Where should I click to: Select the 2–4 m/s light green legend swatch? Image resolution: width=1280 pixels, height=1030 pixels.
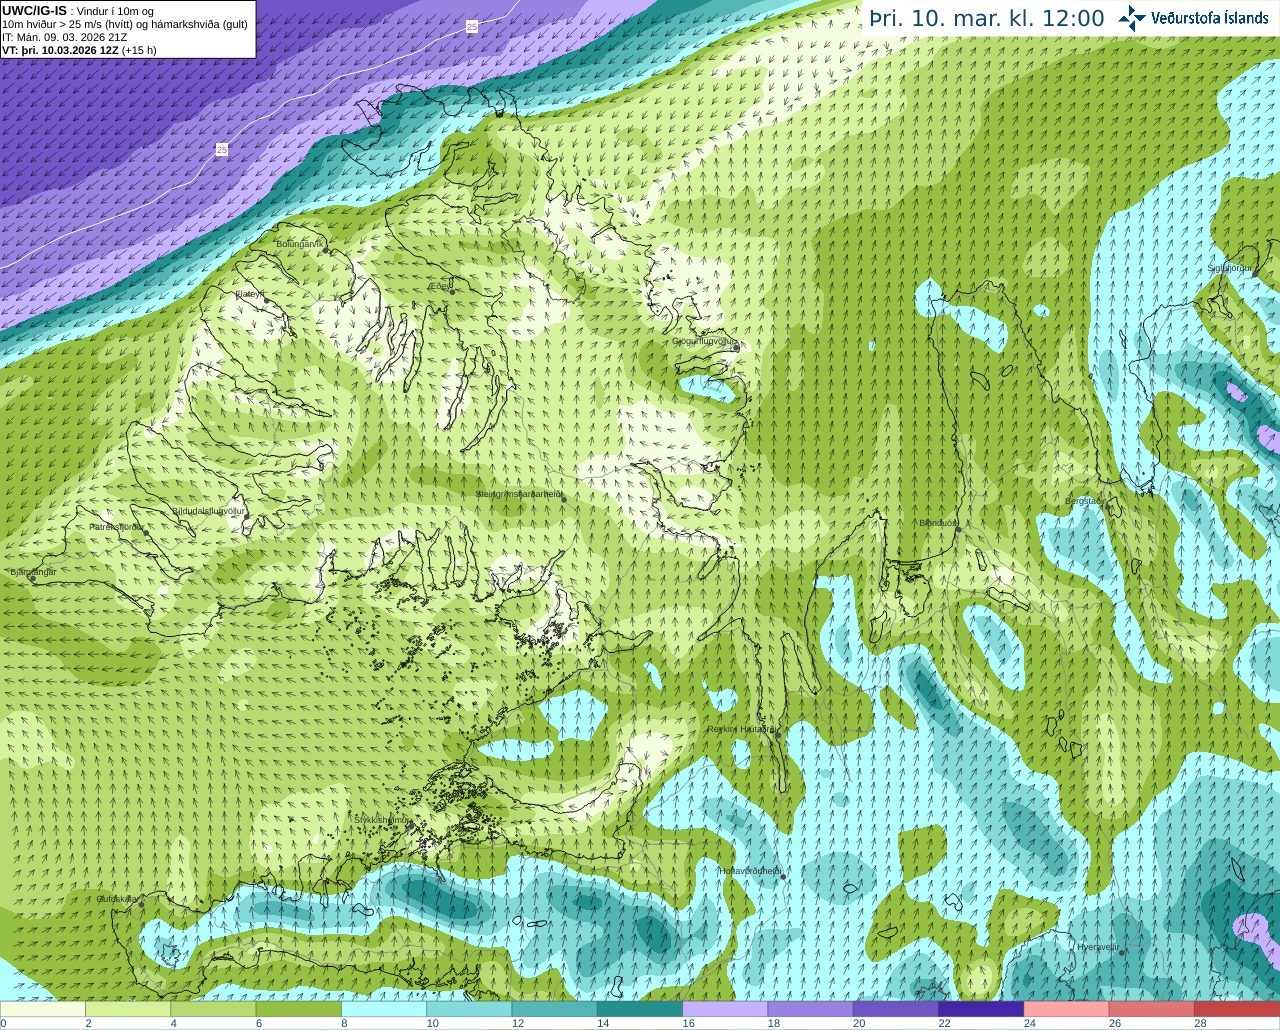coord(128,1009)
